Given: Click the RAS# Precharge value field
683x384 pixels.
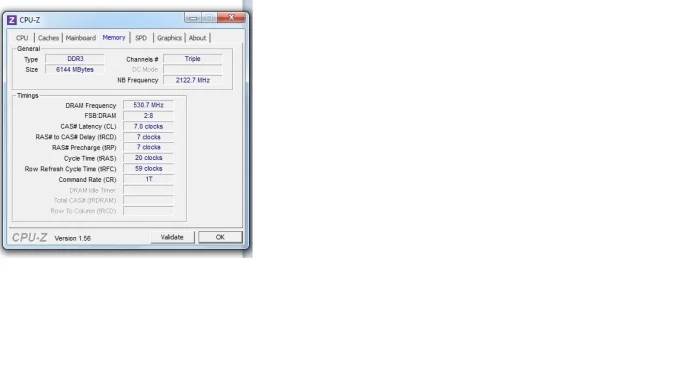Looking at the screenshot, I should pyautogui.click(x=149, y=148).
